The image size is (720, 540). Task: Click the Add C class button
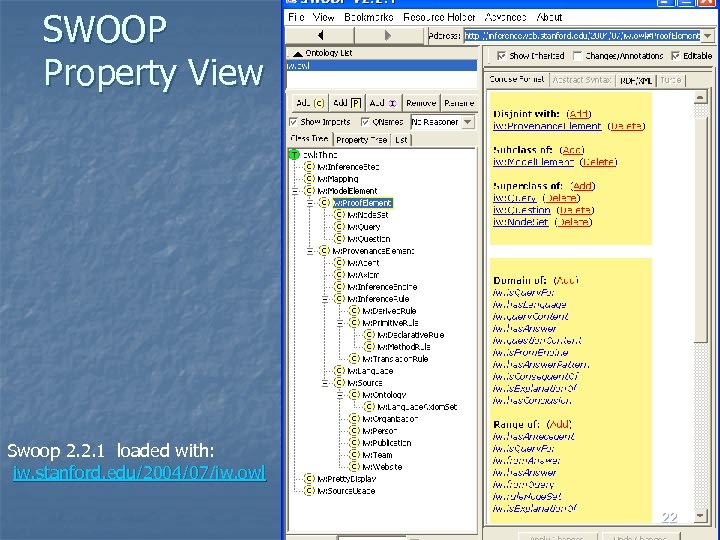[x=310, y=103]
